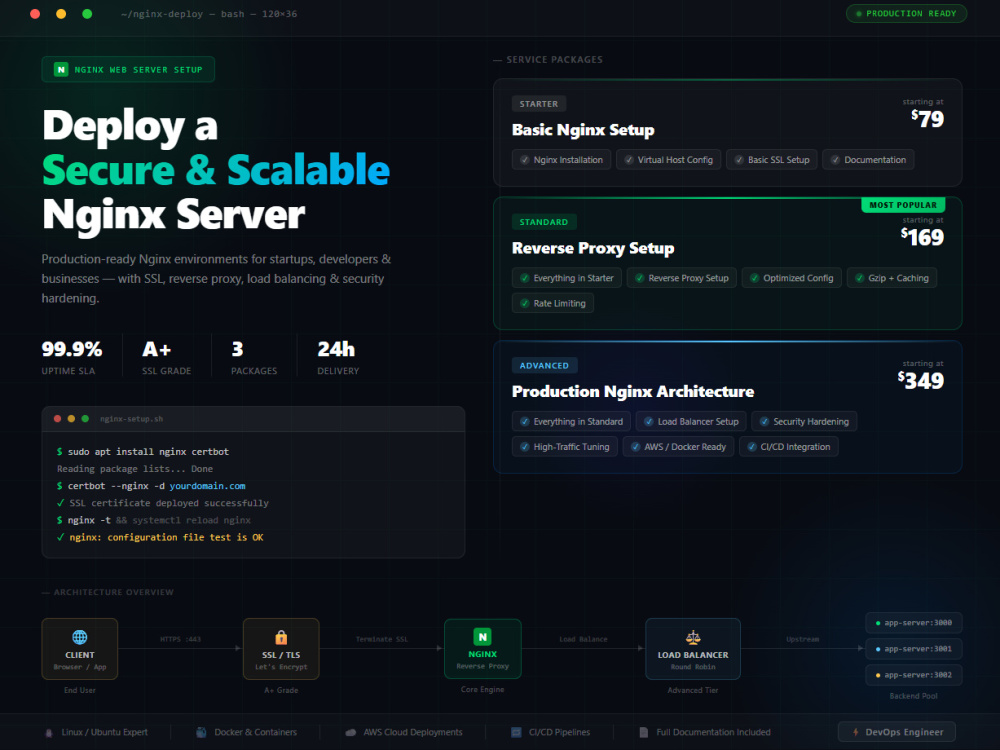This screenshot has width=1000, height=750.
Task: Click the app-server:3001 backend entry
Action: tap(914, 649)
